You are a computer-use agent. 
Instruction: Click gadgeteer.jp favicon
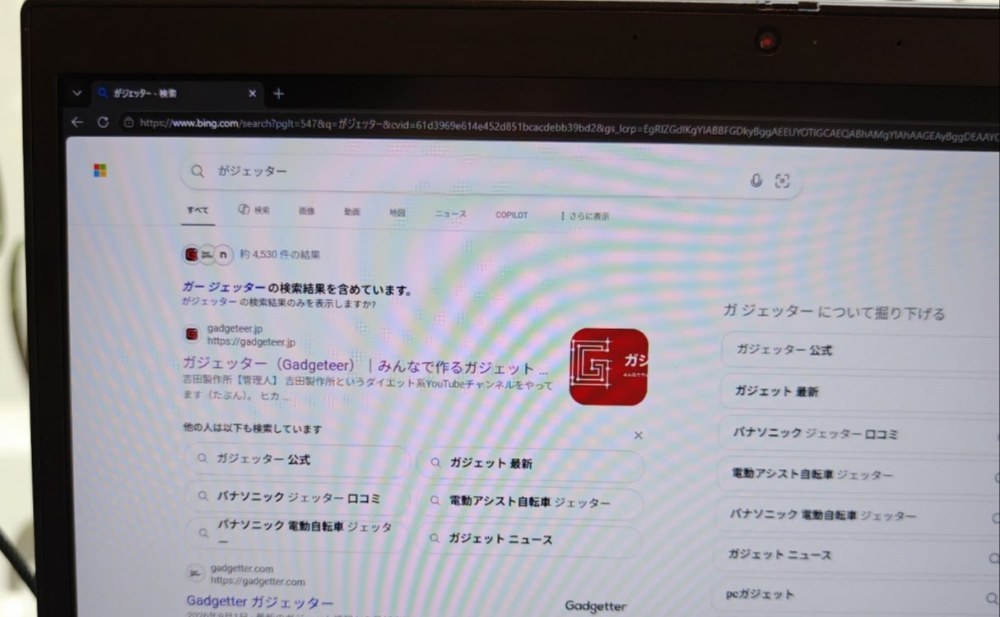point(191,334)
